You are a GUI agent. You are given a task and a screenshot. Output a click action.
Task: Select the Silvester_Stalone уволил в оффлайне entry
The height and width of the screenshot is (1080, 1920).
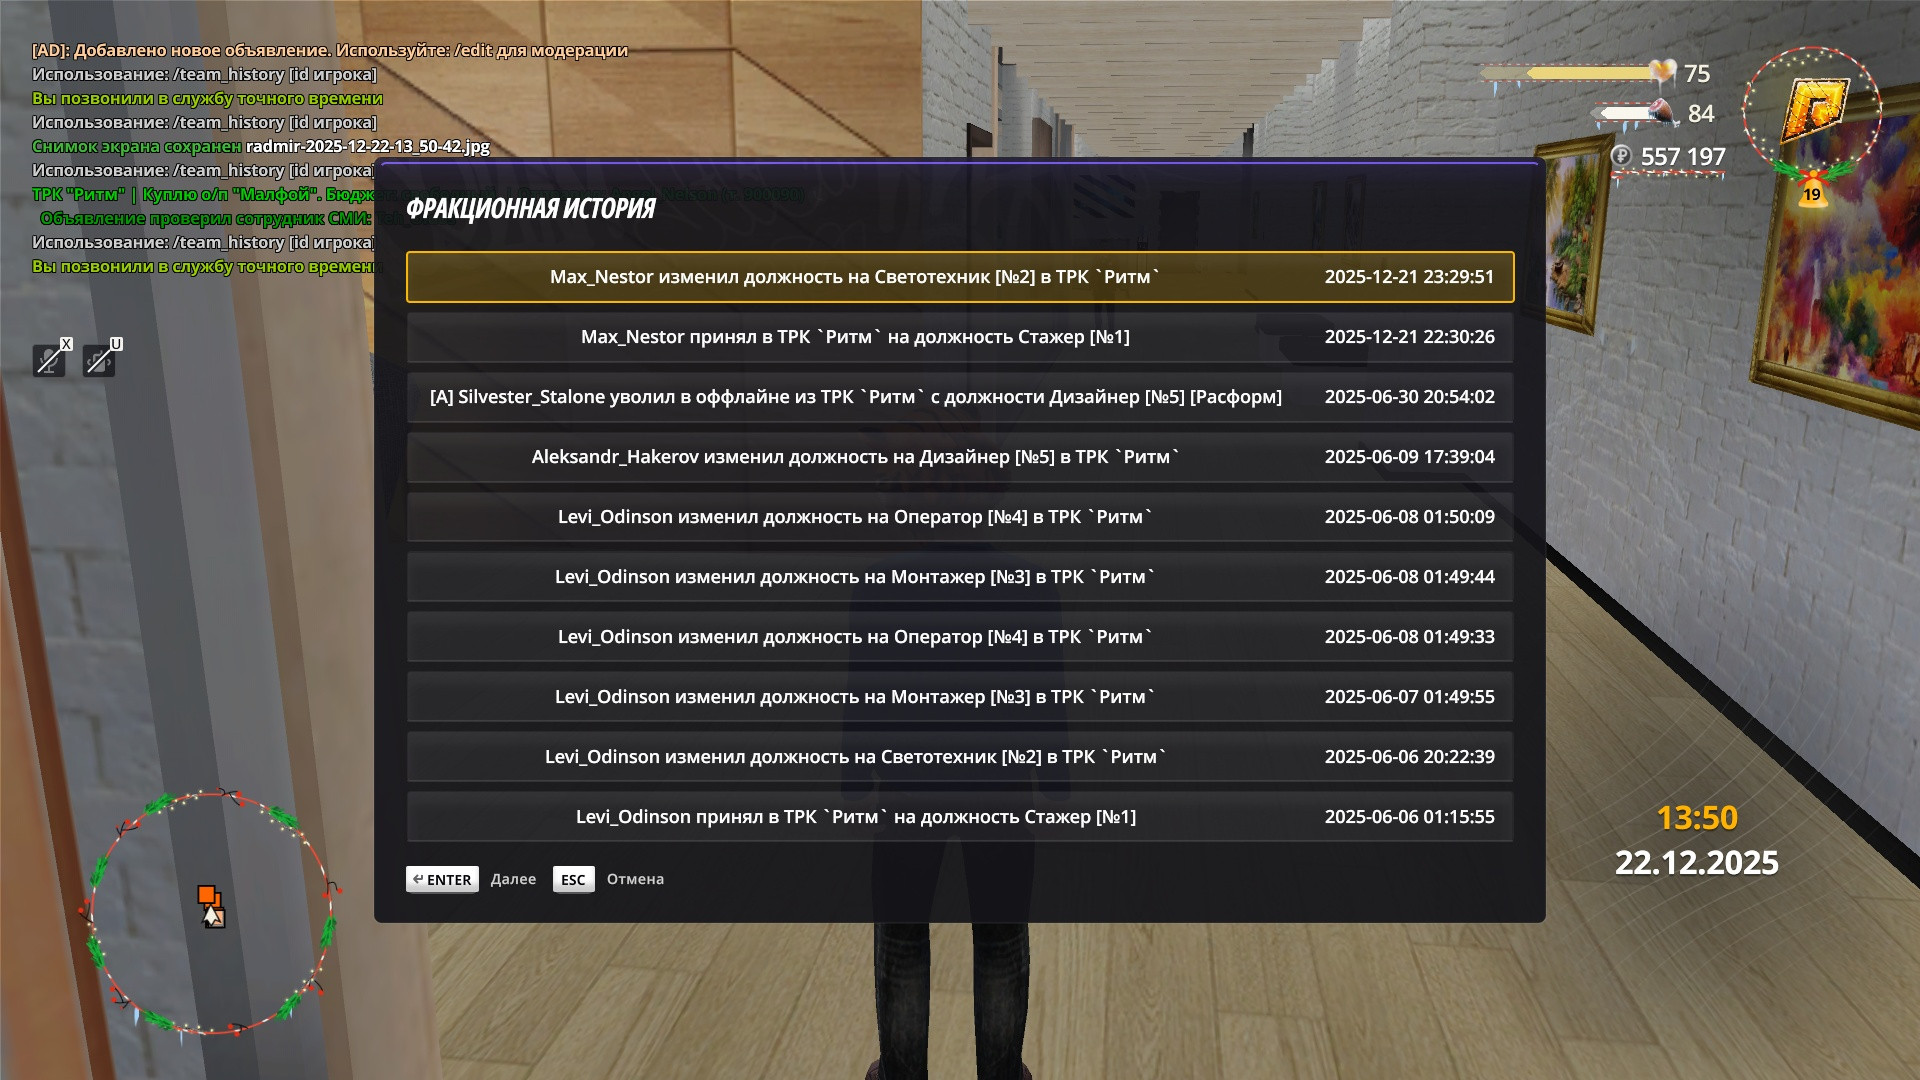(959, 397)
